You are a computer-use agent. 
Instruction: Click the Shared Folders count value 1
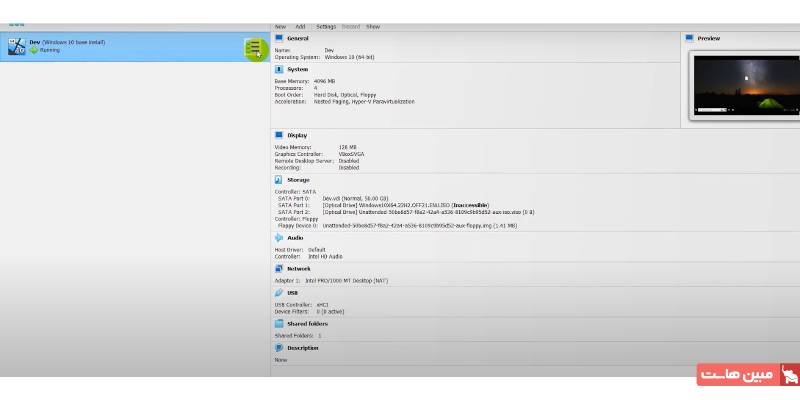click(x=319, y=336)
